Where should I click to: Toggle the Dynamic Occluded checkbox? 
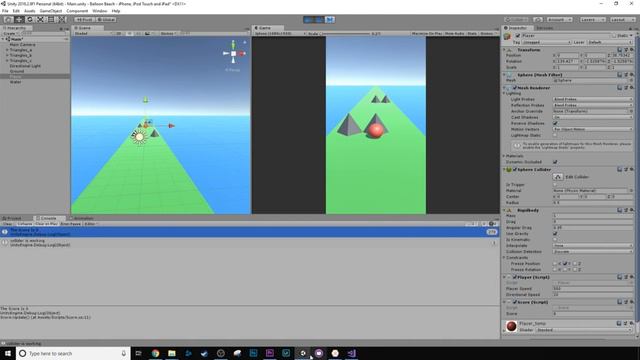coord(555,162)
